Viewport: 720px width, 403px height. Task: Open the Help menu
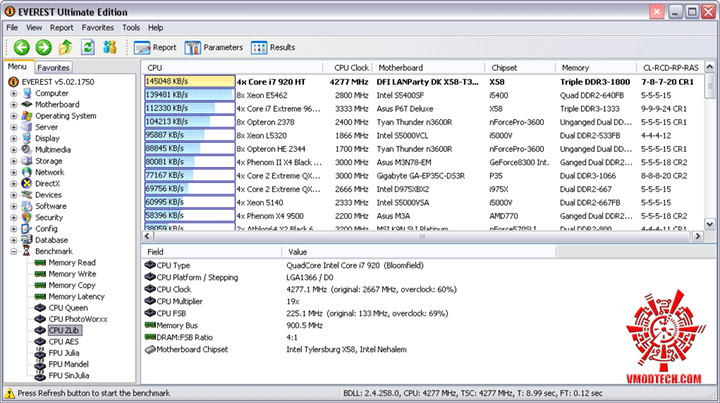156,28
